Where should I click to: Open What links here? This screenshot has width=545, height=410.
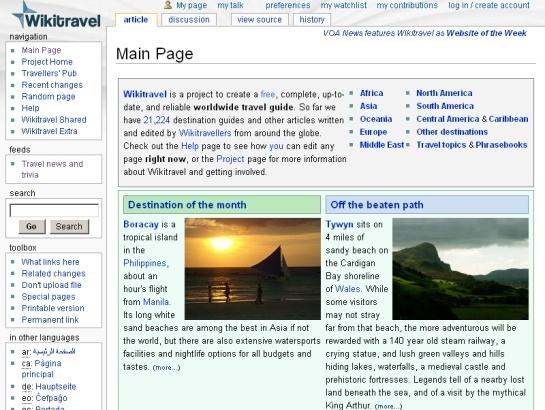coord(50,262)
